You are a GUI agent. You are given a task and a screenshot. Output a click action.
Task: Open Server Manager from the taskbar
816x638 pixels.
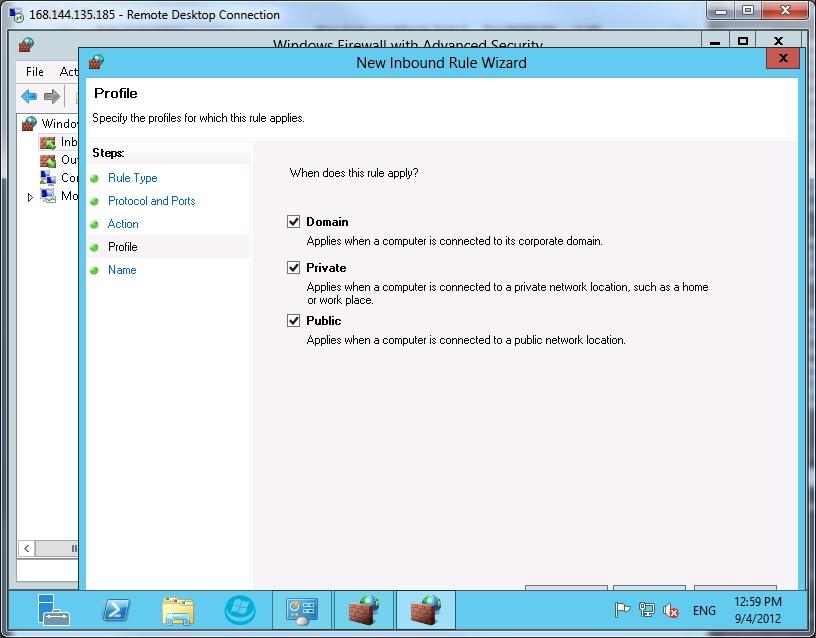pyautogui.click(x=54, y=609)
